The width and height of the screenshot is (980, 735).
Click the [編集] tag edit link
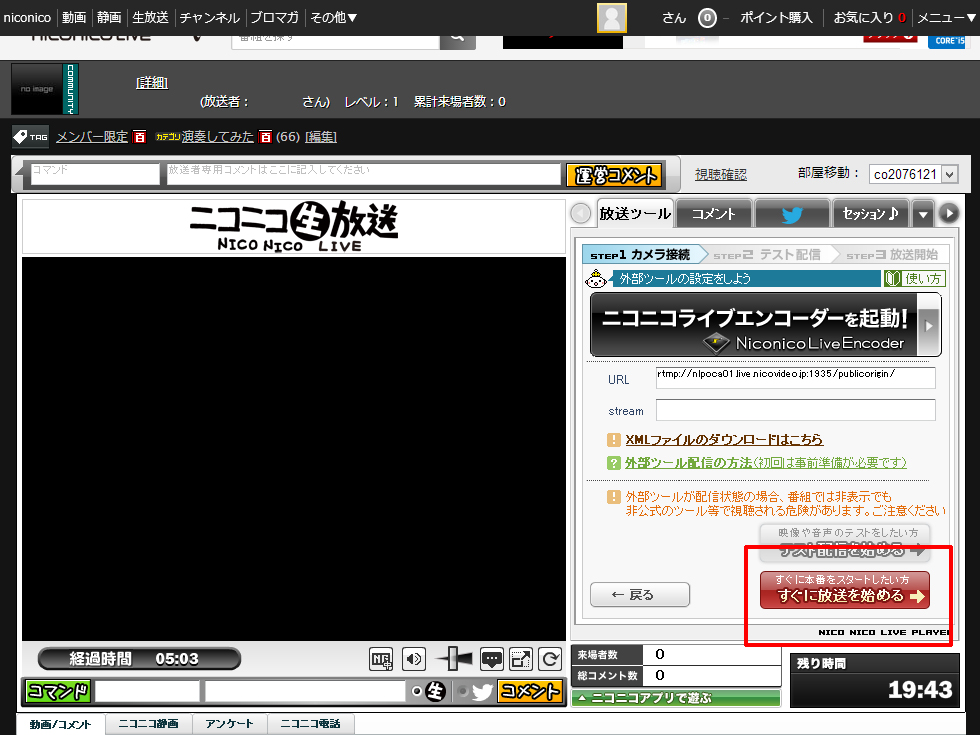(321, 136)
